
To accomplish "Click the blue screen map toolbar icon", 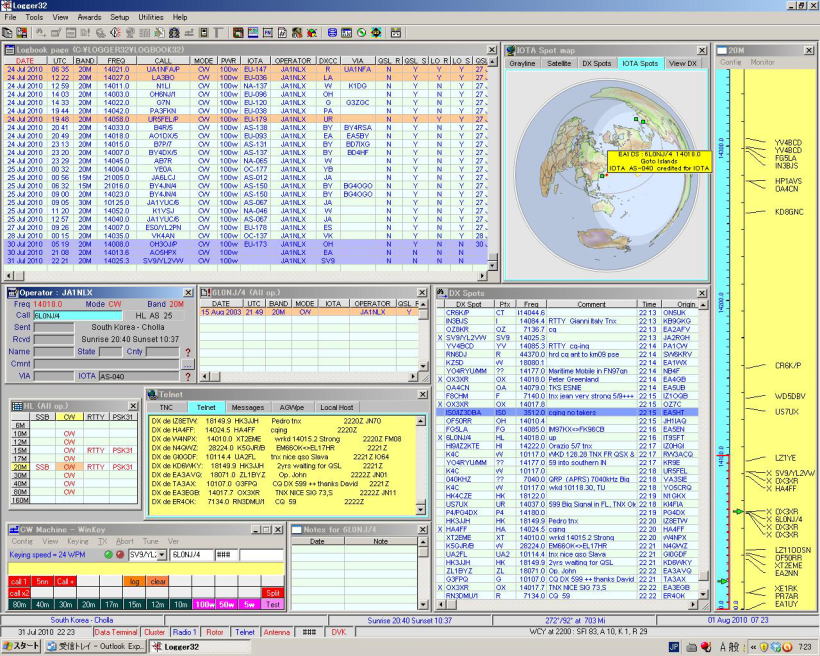I will click(253, 33).
